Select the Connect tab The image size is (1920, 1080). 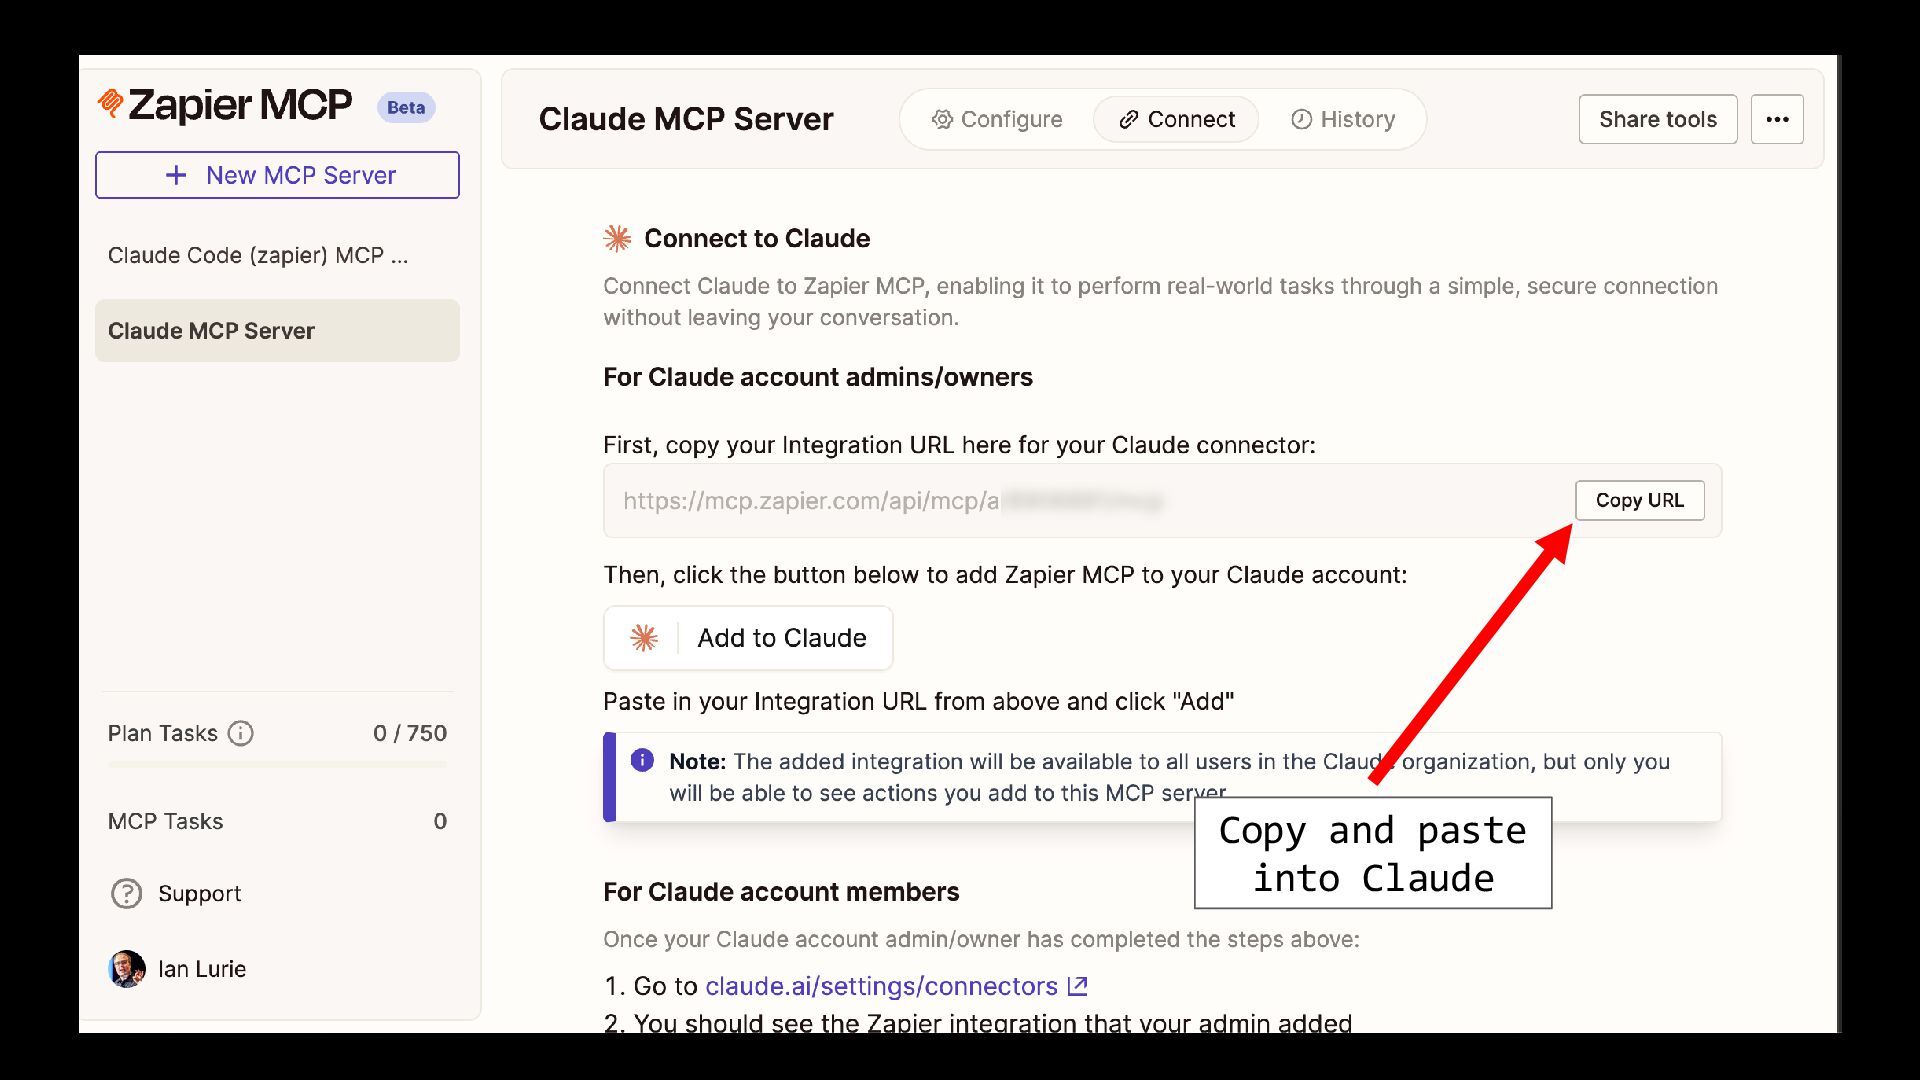pos(1176,119)
